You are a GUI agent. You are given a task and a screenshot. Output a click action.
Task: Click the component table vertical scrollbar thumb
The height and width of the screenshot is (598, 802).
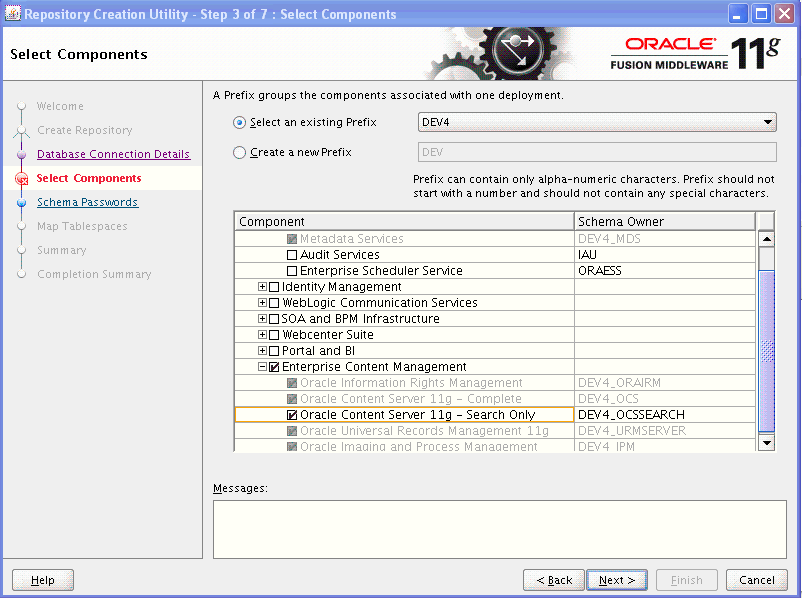point(766,351)
